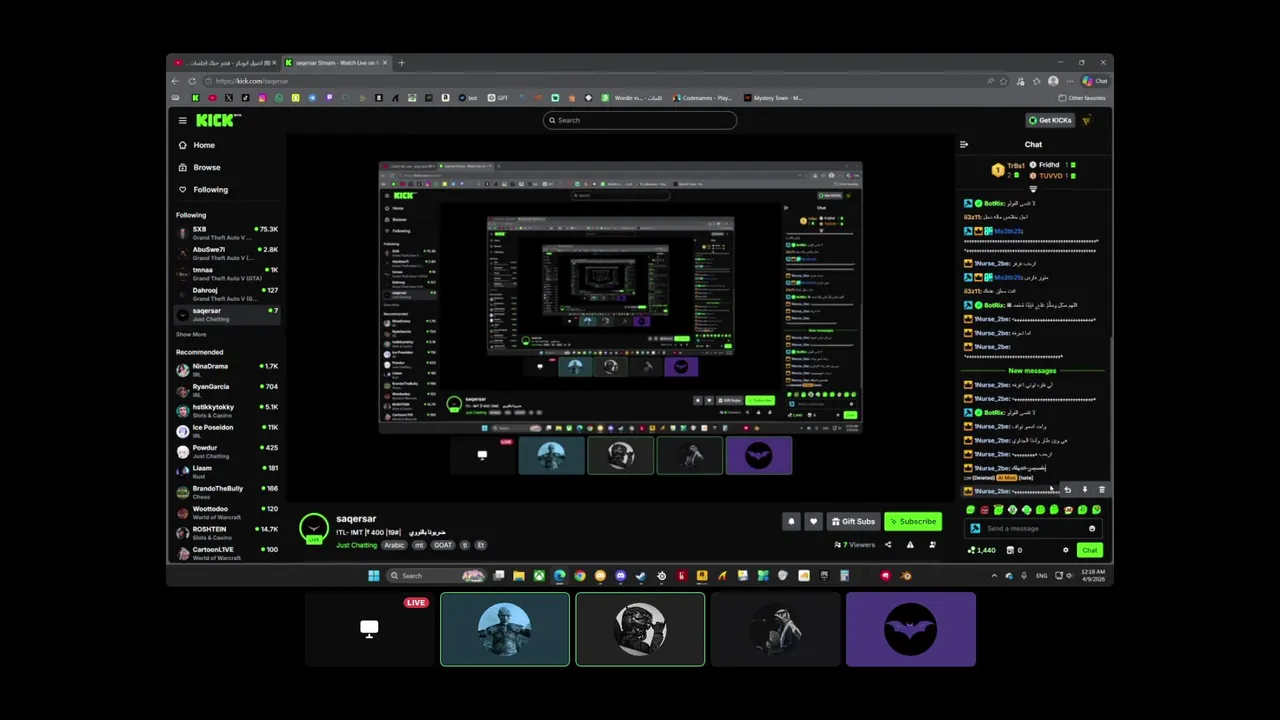This screenshot has height=720, width=1280.
Task: Open Powdur recommended channel
Action: (x=227, y=451)
